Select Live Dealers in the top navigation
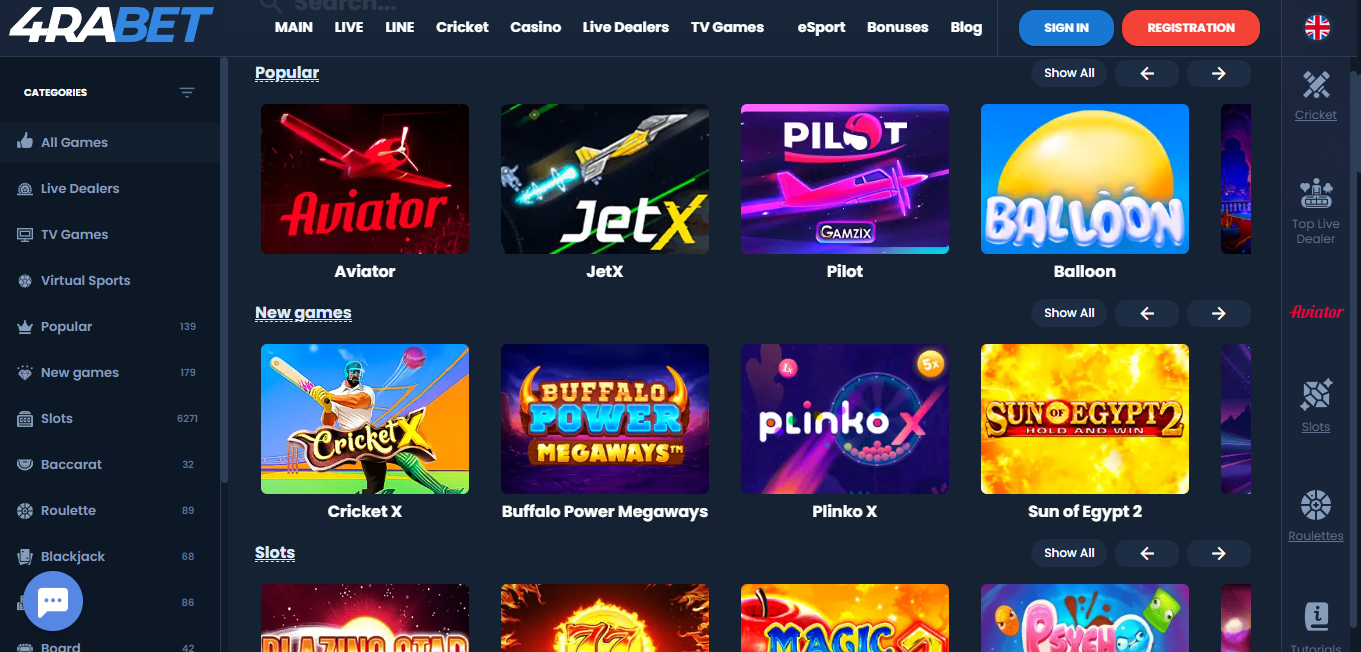1361x652 pixels. 626,27
